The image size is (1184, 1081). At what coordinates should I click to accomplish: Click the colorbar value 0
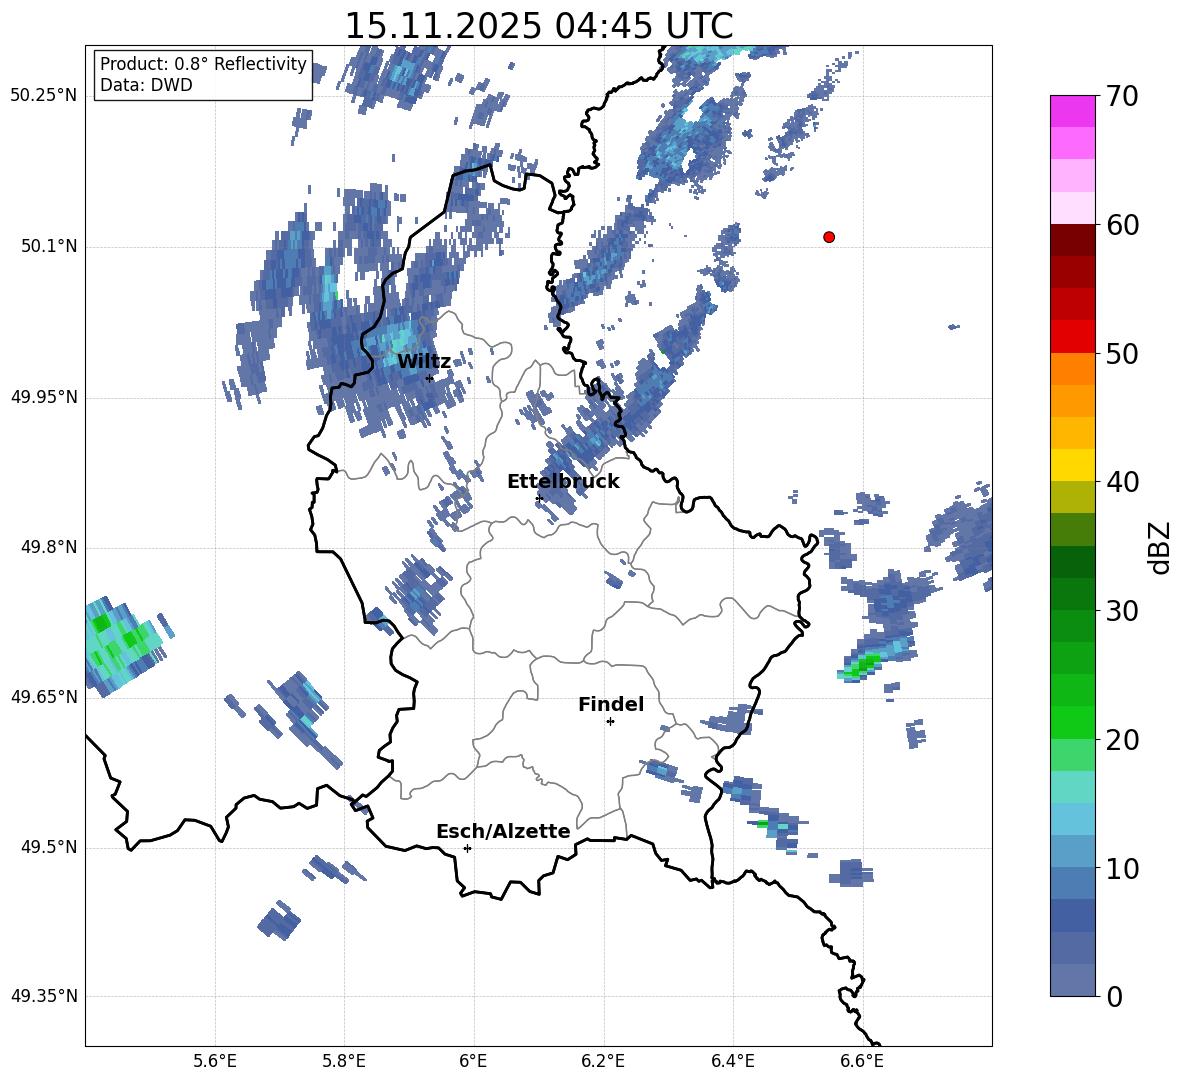[1114, 997]
